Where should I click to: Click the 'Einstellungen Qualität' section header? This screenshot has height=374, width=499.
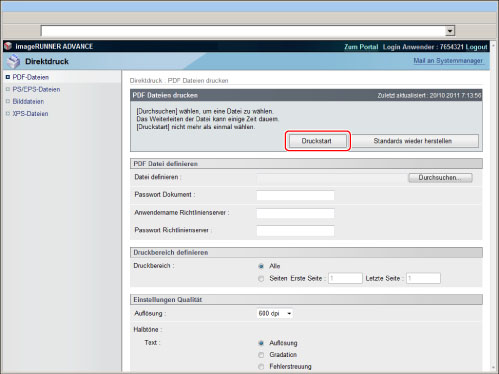306,300
